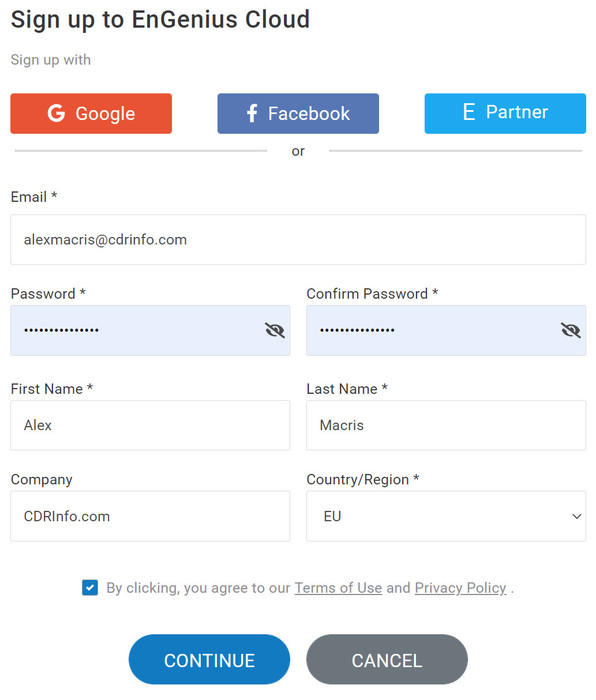The height and width of the screenshot is (700, 596).
Task: Uncheck the Terms agreement checkbox
Action: point(90,588)
